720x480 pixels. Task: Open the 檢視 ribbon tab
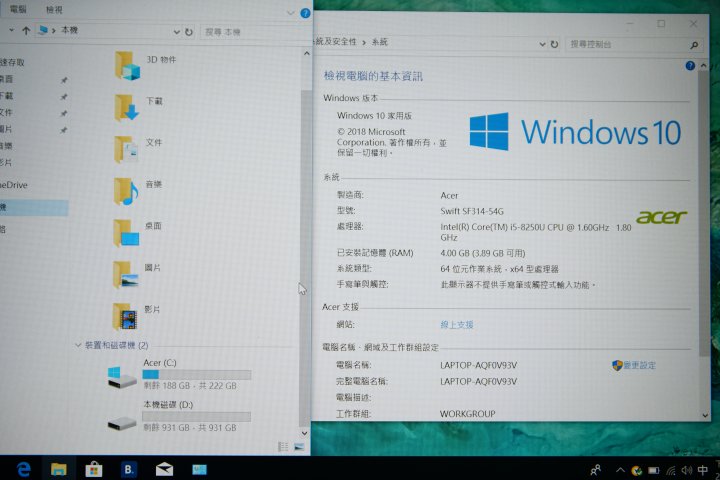point(54,9)
